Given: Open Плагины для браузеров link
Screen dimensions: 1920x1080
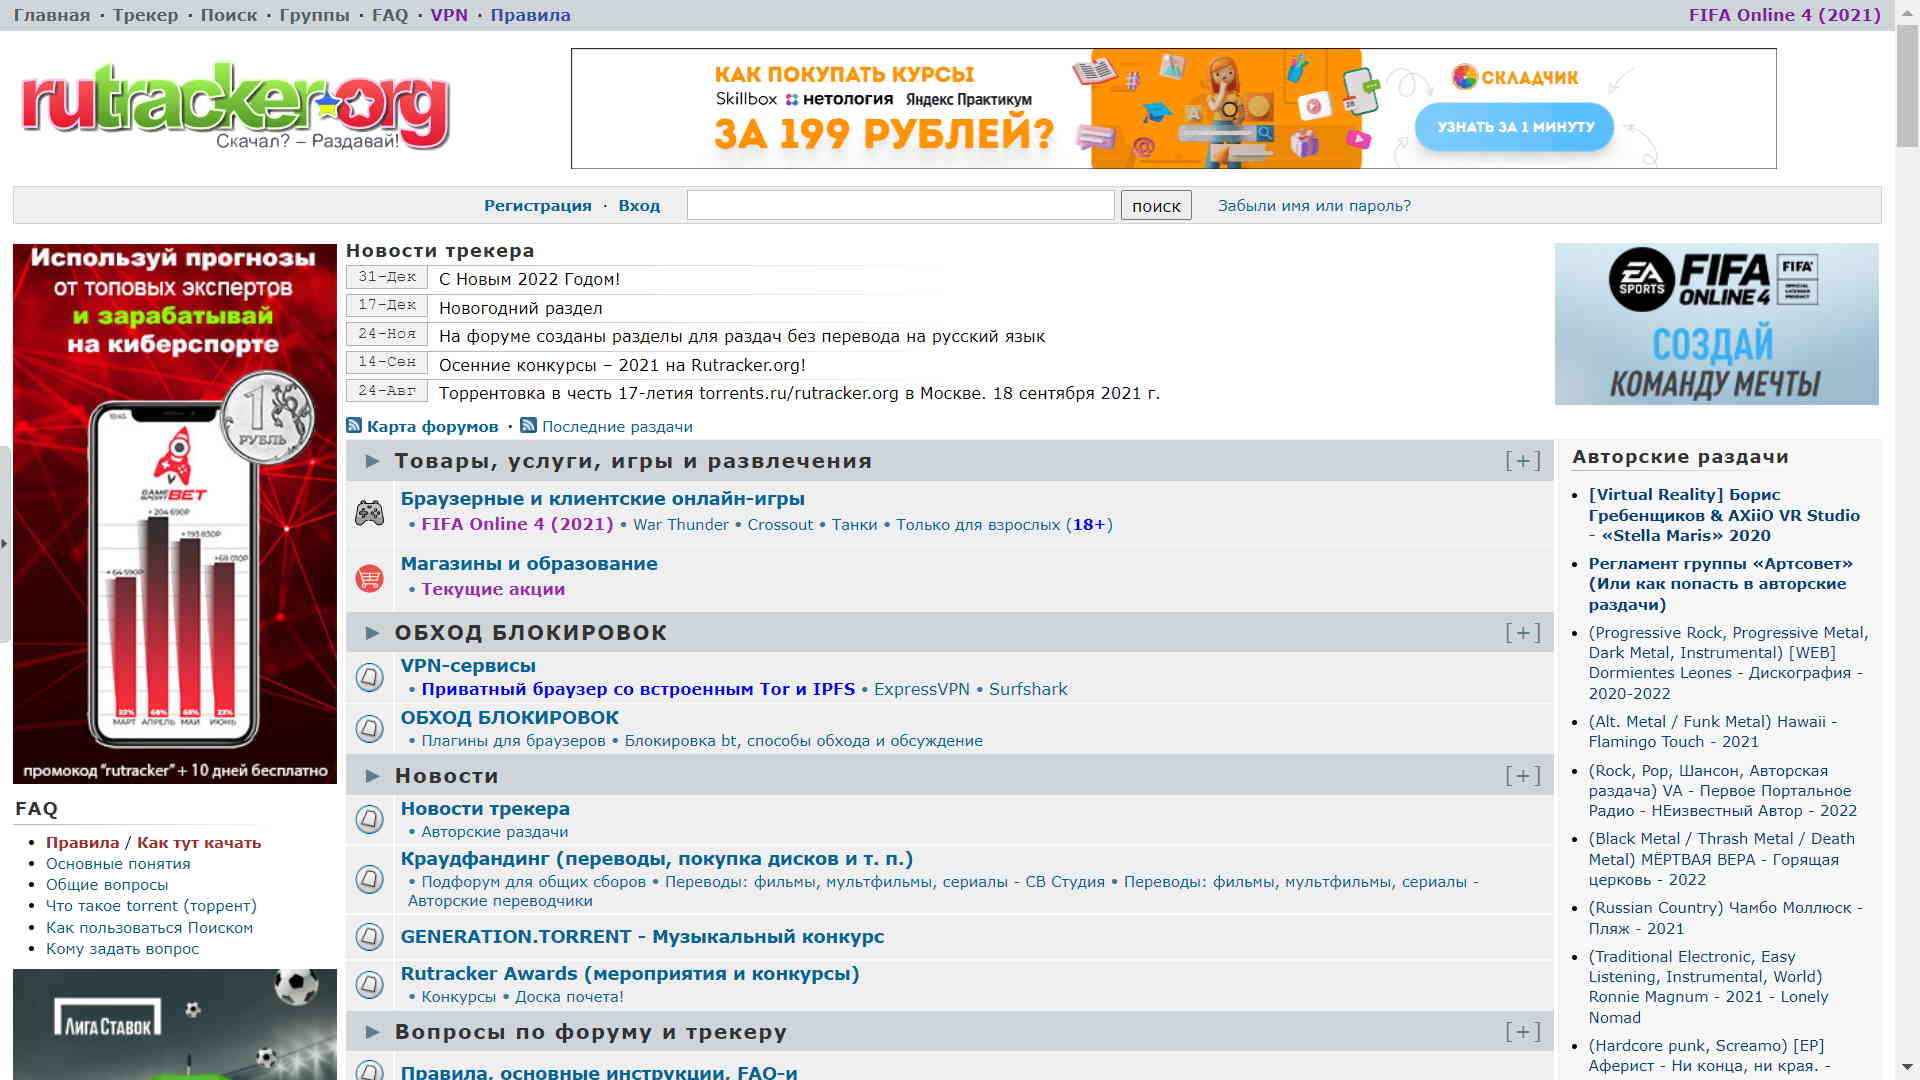Looking at the screenshot, I should pyautogui.click(x=513, y=741).
